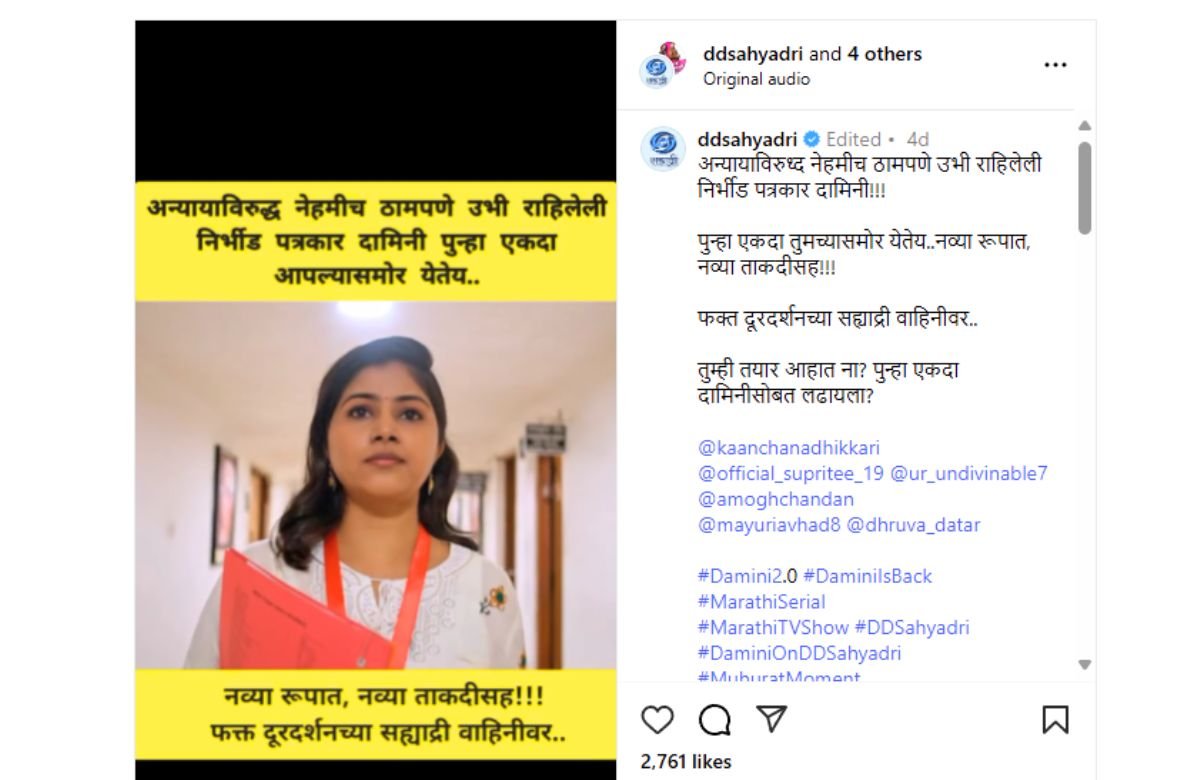Open the ddsahyadri avatar beside the caption
This screenshot has width=1200, height=780.
pyautogui.click(x=662, y=149)
